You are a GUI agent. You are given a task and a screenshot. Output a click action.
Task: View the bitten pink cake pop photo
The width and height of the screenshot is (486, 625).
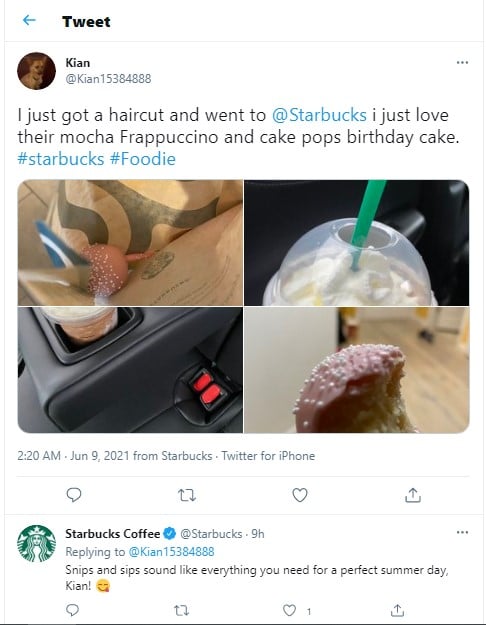[356, 370]
